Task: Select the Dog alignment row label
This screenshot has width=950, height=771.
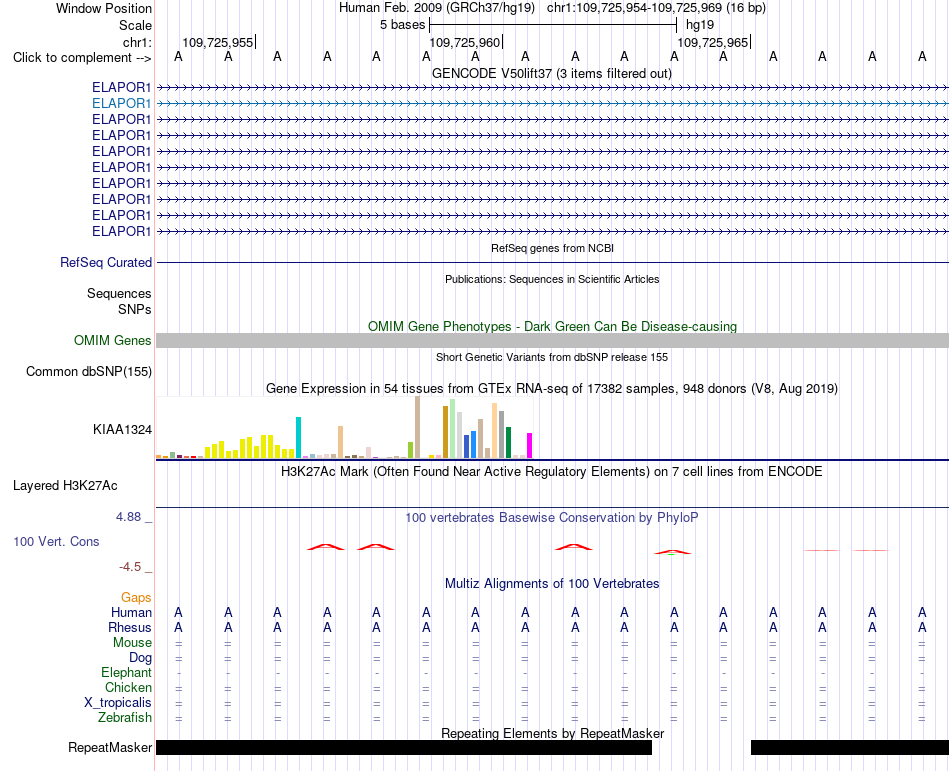Action: pyautogui.click(x=140, y=658)
